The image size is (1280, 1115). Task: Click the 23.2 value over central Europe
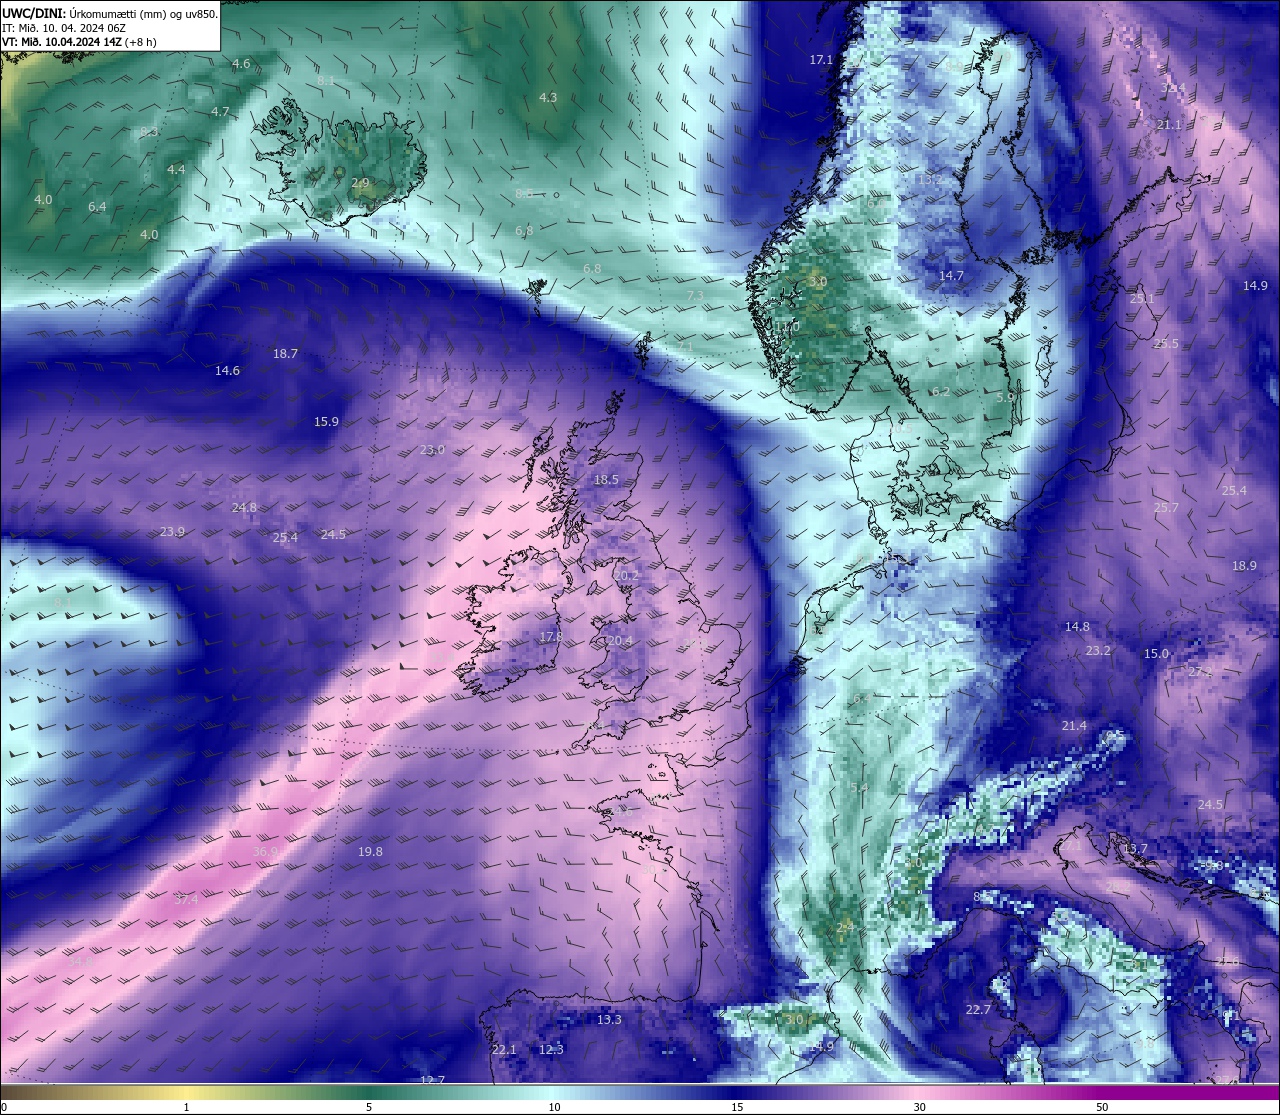(x=1098, y=651)
